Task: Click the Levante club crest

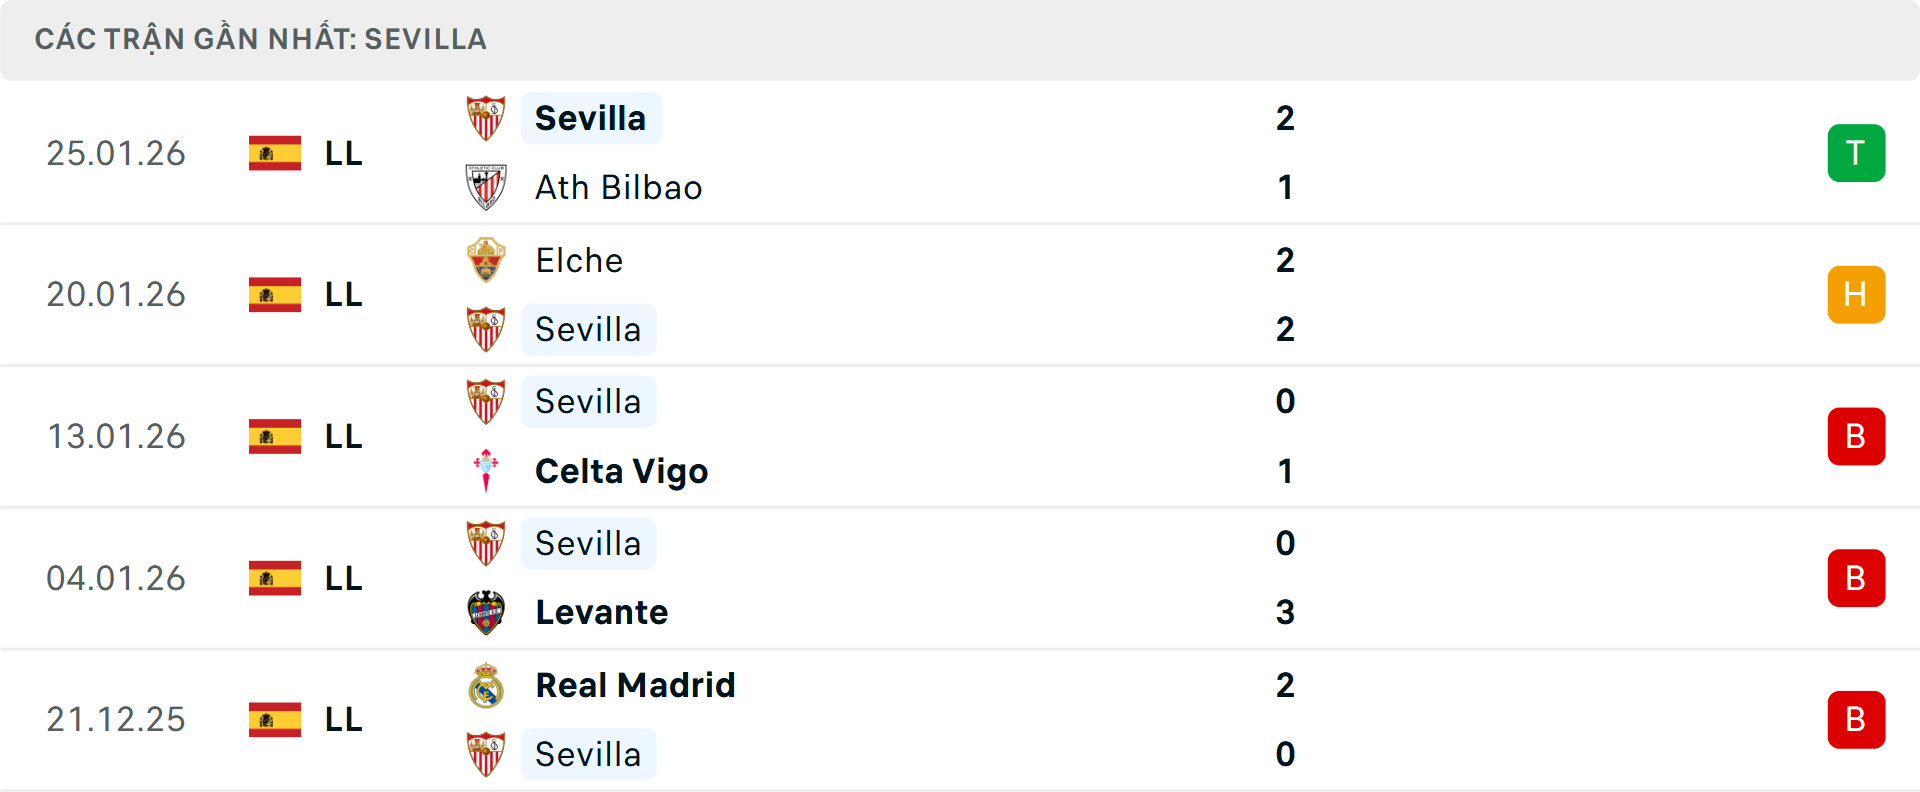Action: [487, 611]
